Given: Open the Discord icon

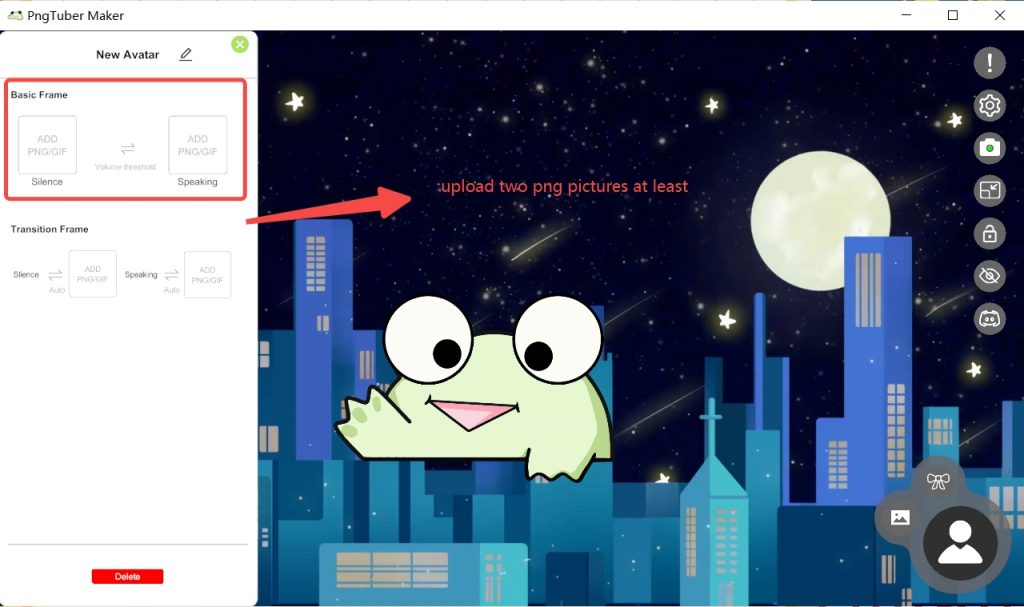Looking at the screenshot, I should 989,318.
